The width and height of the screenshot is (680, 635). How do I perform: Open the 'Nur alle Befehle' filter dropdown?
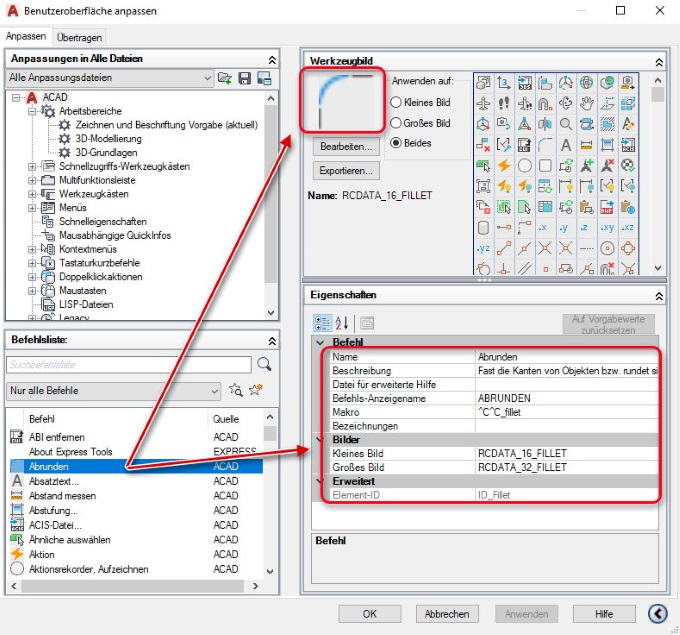click(214, 390)
